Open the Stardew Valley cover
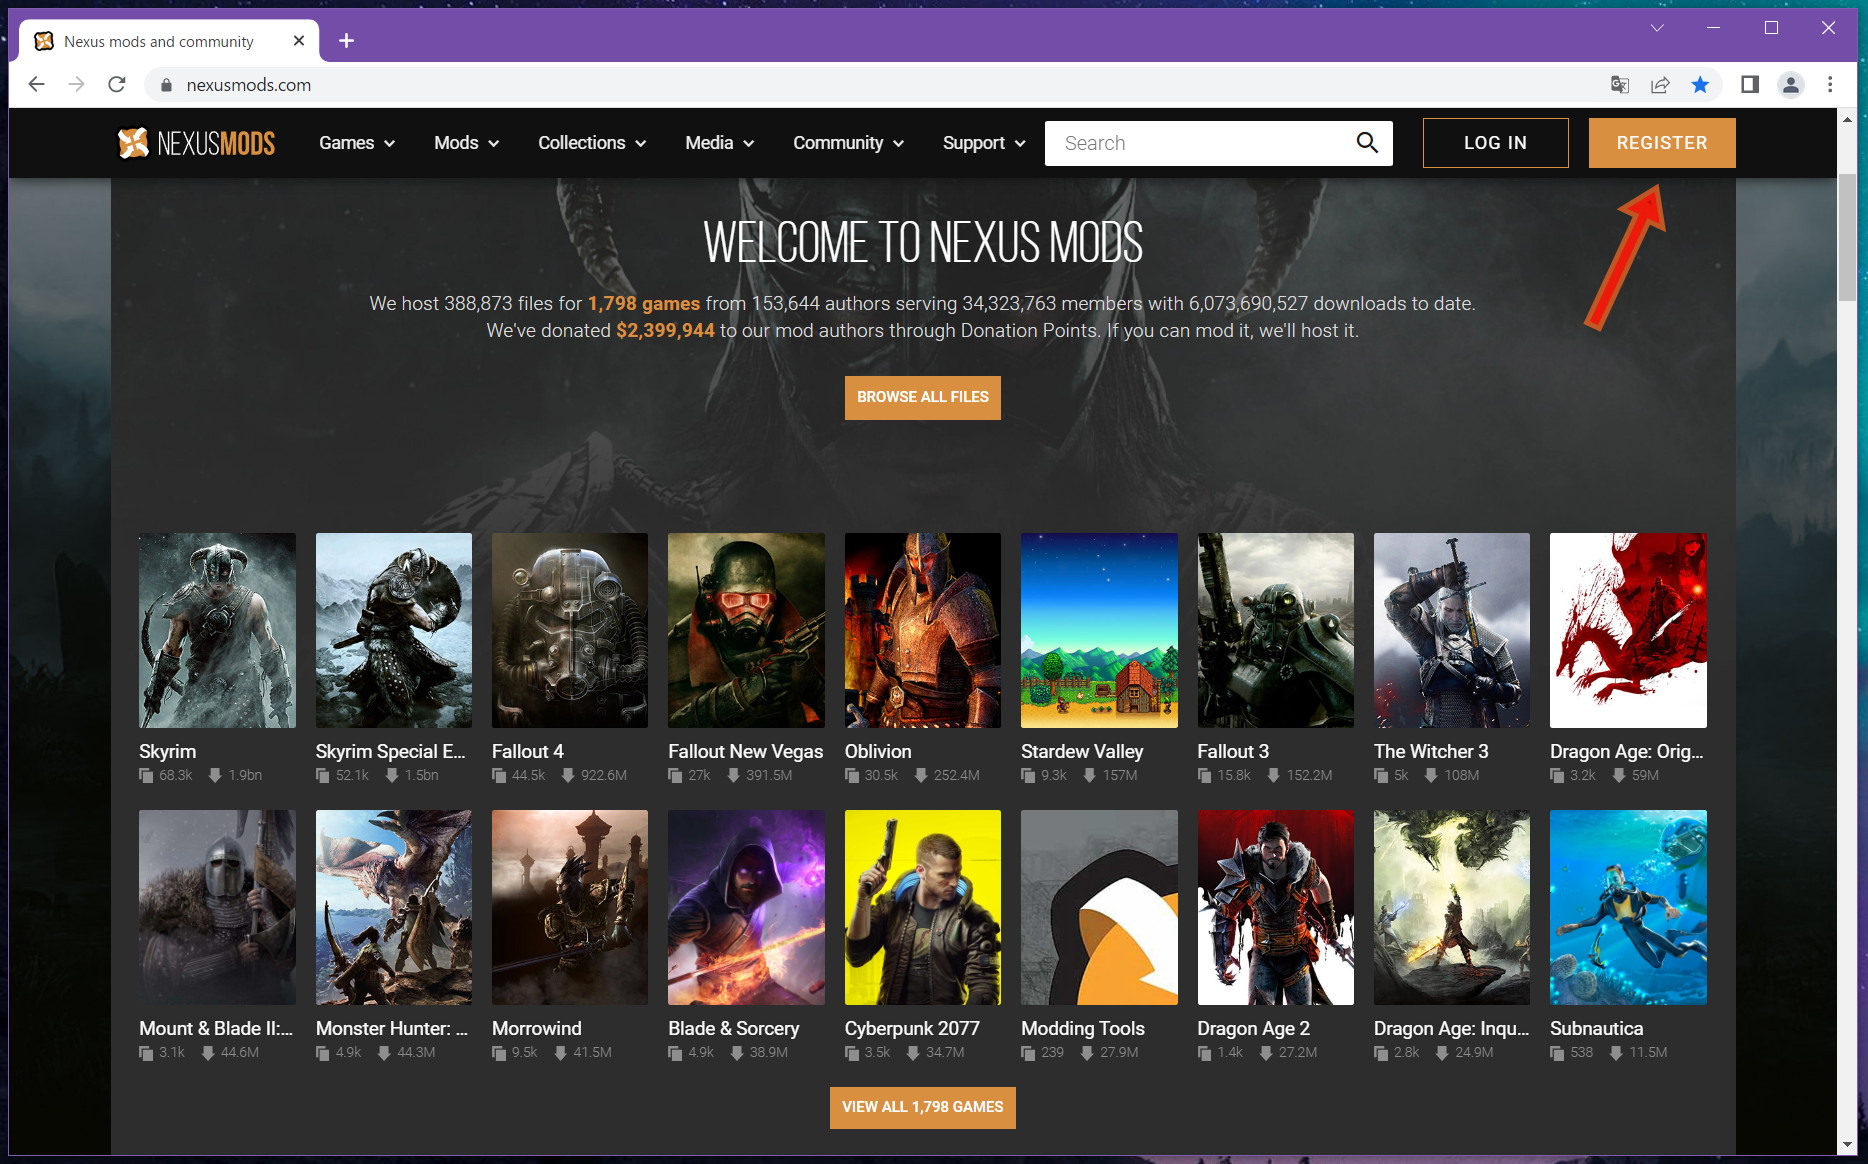Viewport: 1868px width, 1164px height. coord(1099,630)
